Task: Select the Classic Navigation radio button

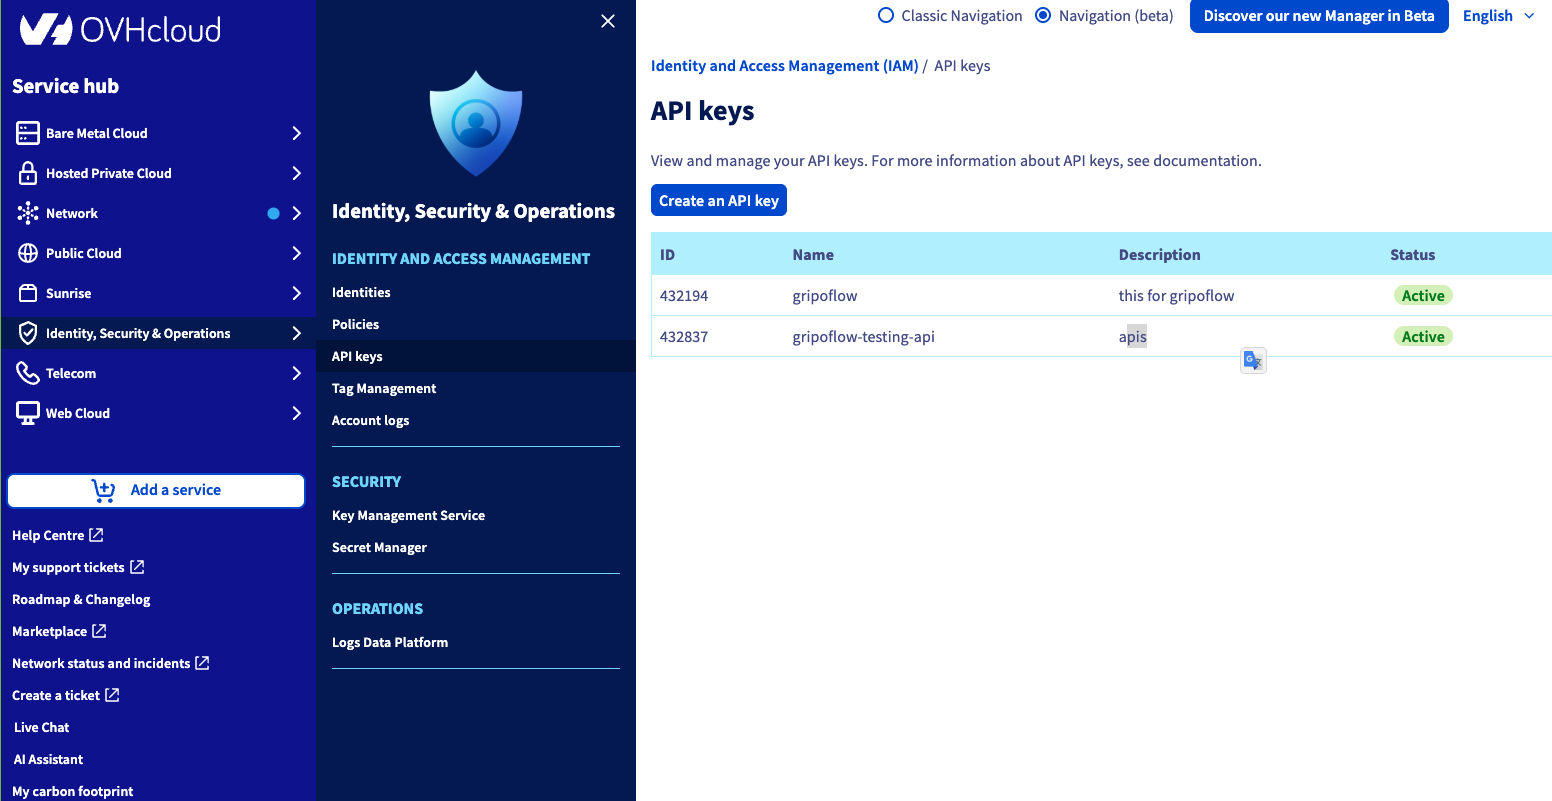Action: pyautogui.click(x=885, y=15)
